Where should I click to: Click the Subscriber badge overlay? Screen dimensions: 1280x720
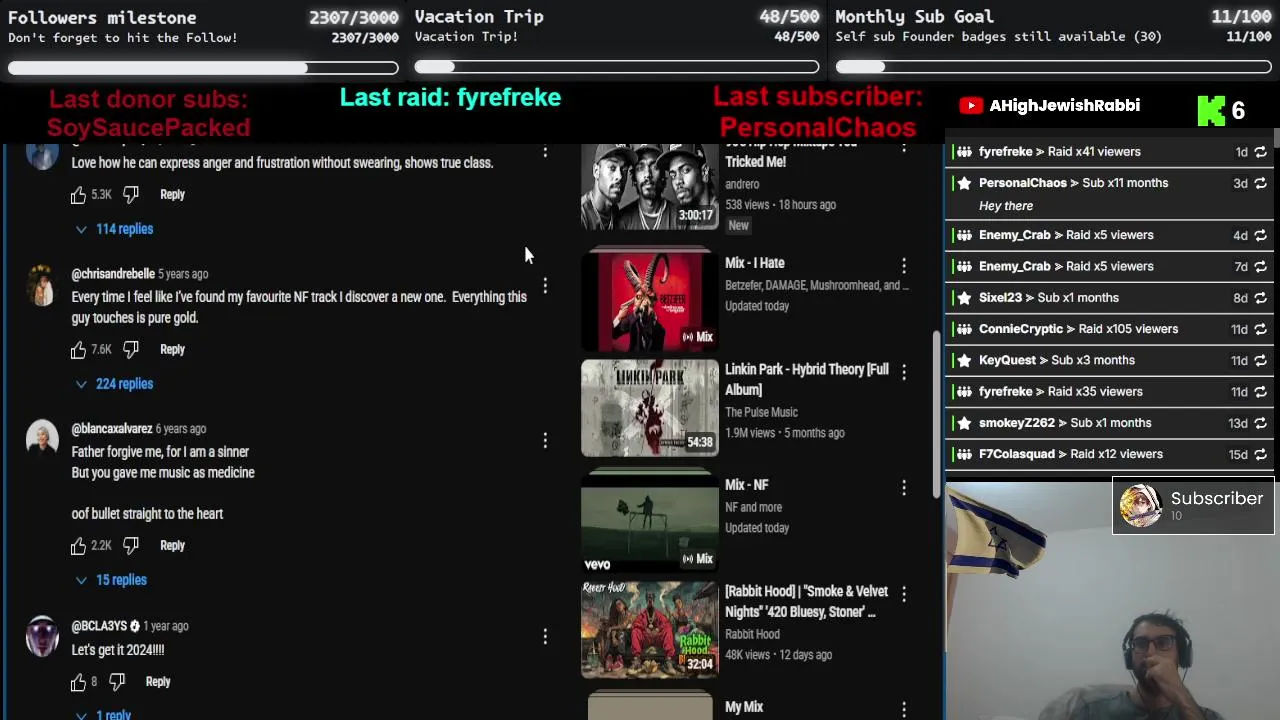[x=1193, y=506]
